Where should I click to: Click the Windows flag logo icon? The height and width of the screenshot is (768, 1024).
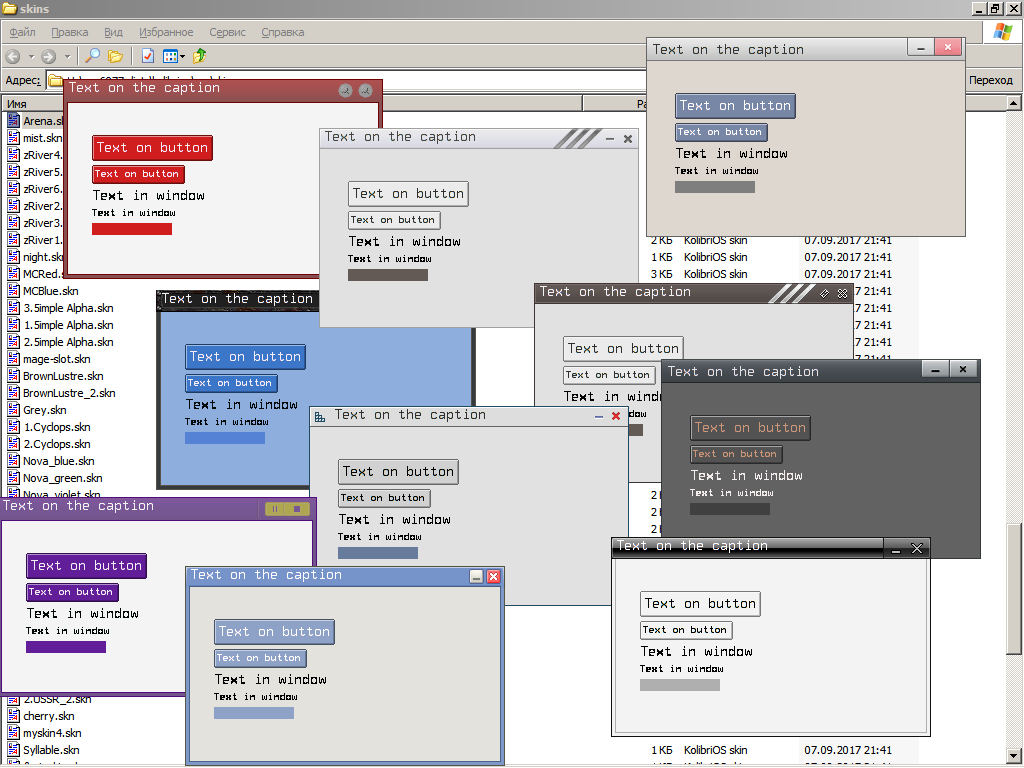1002,32
